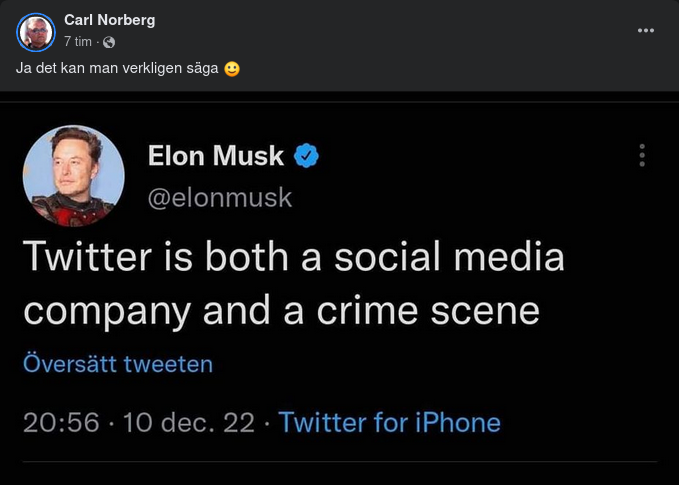Click the '7 tim' post timestamp
679x485 pixels.
coord(78,42)
